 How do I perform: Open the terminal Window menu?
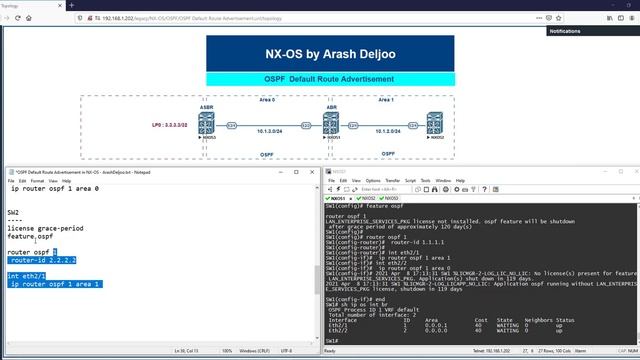coord(443,180)
